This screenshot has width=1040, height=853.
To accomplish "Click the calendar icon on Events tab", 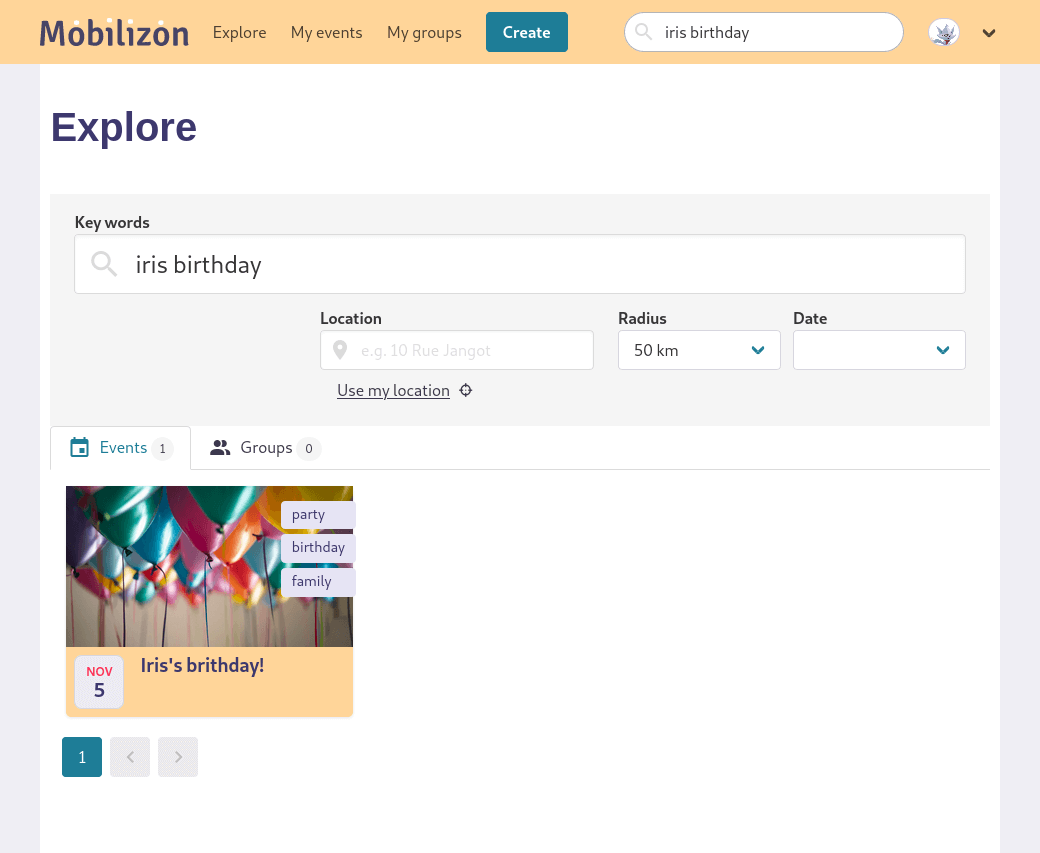I will [x=80, y=448].
